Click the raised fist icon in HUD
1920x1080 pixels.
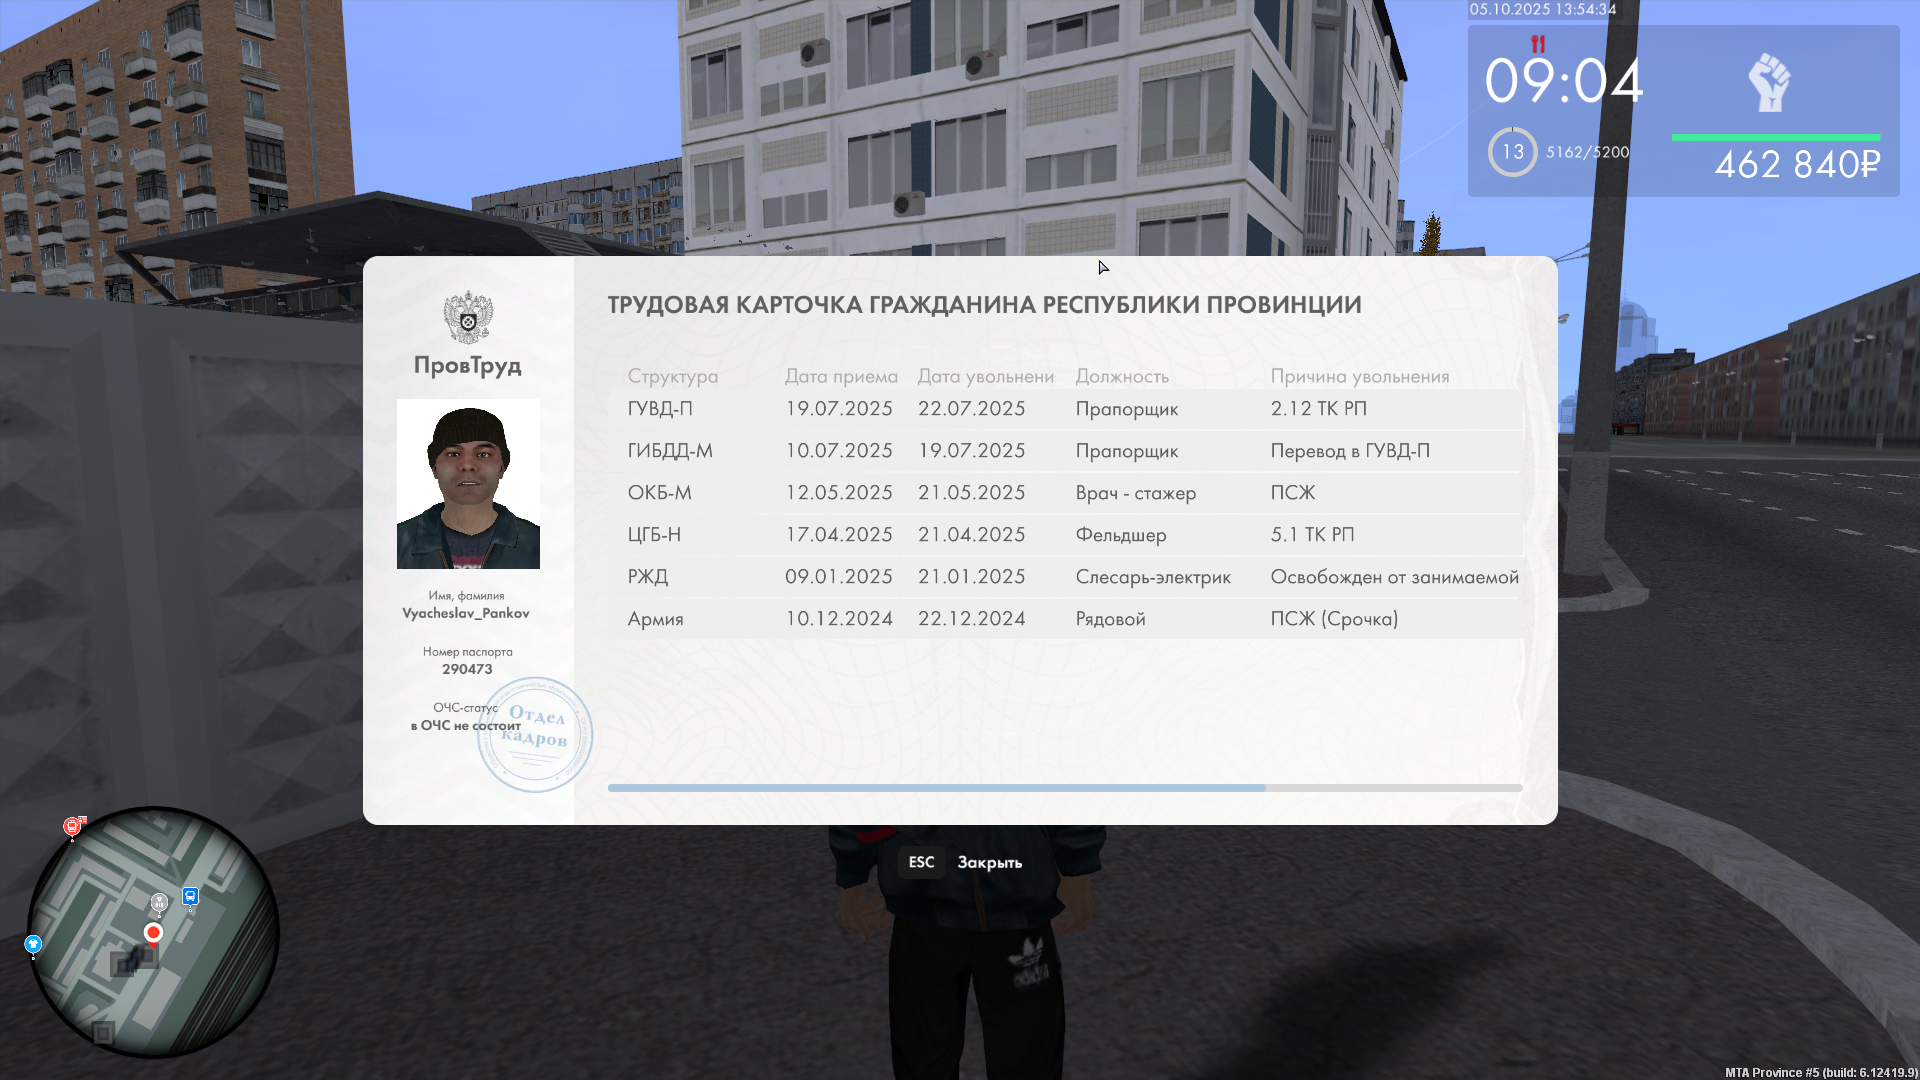pyautogui.click(x=1769, y=82)
